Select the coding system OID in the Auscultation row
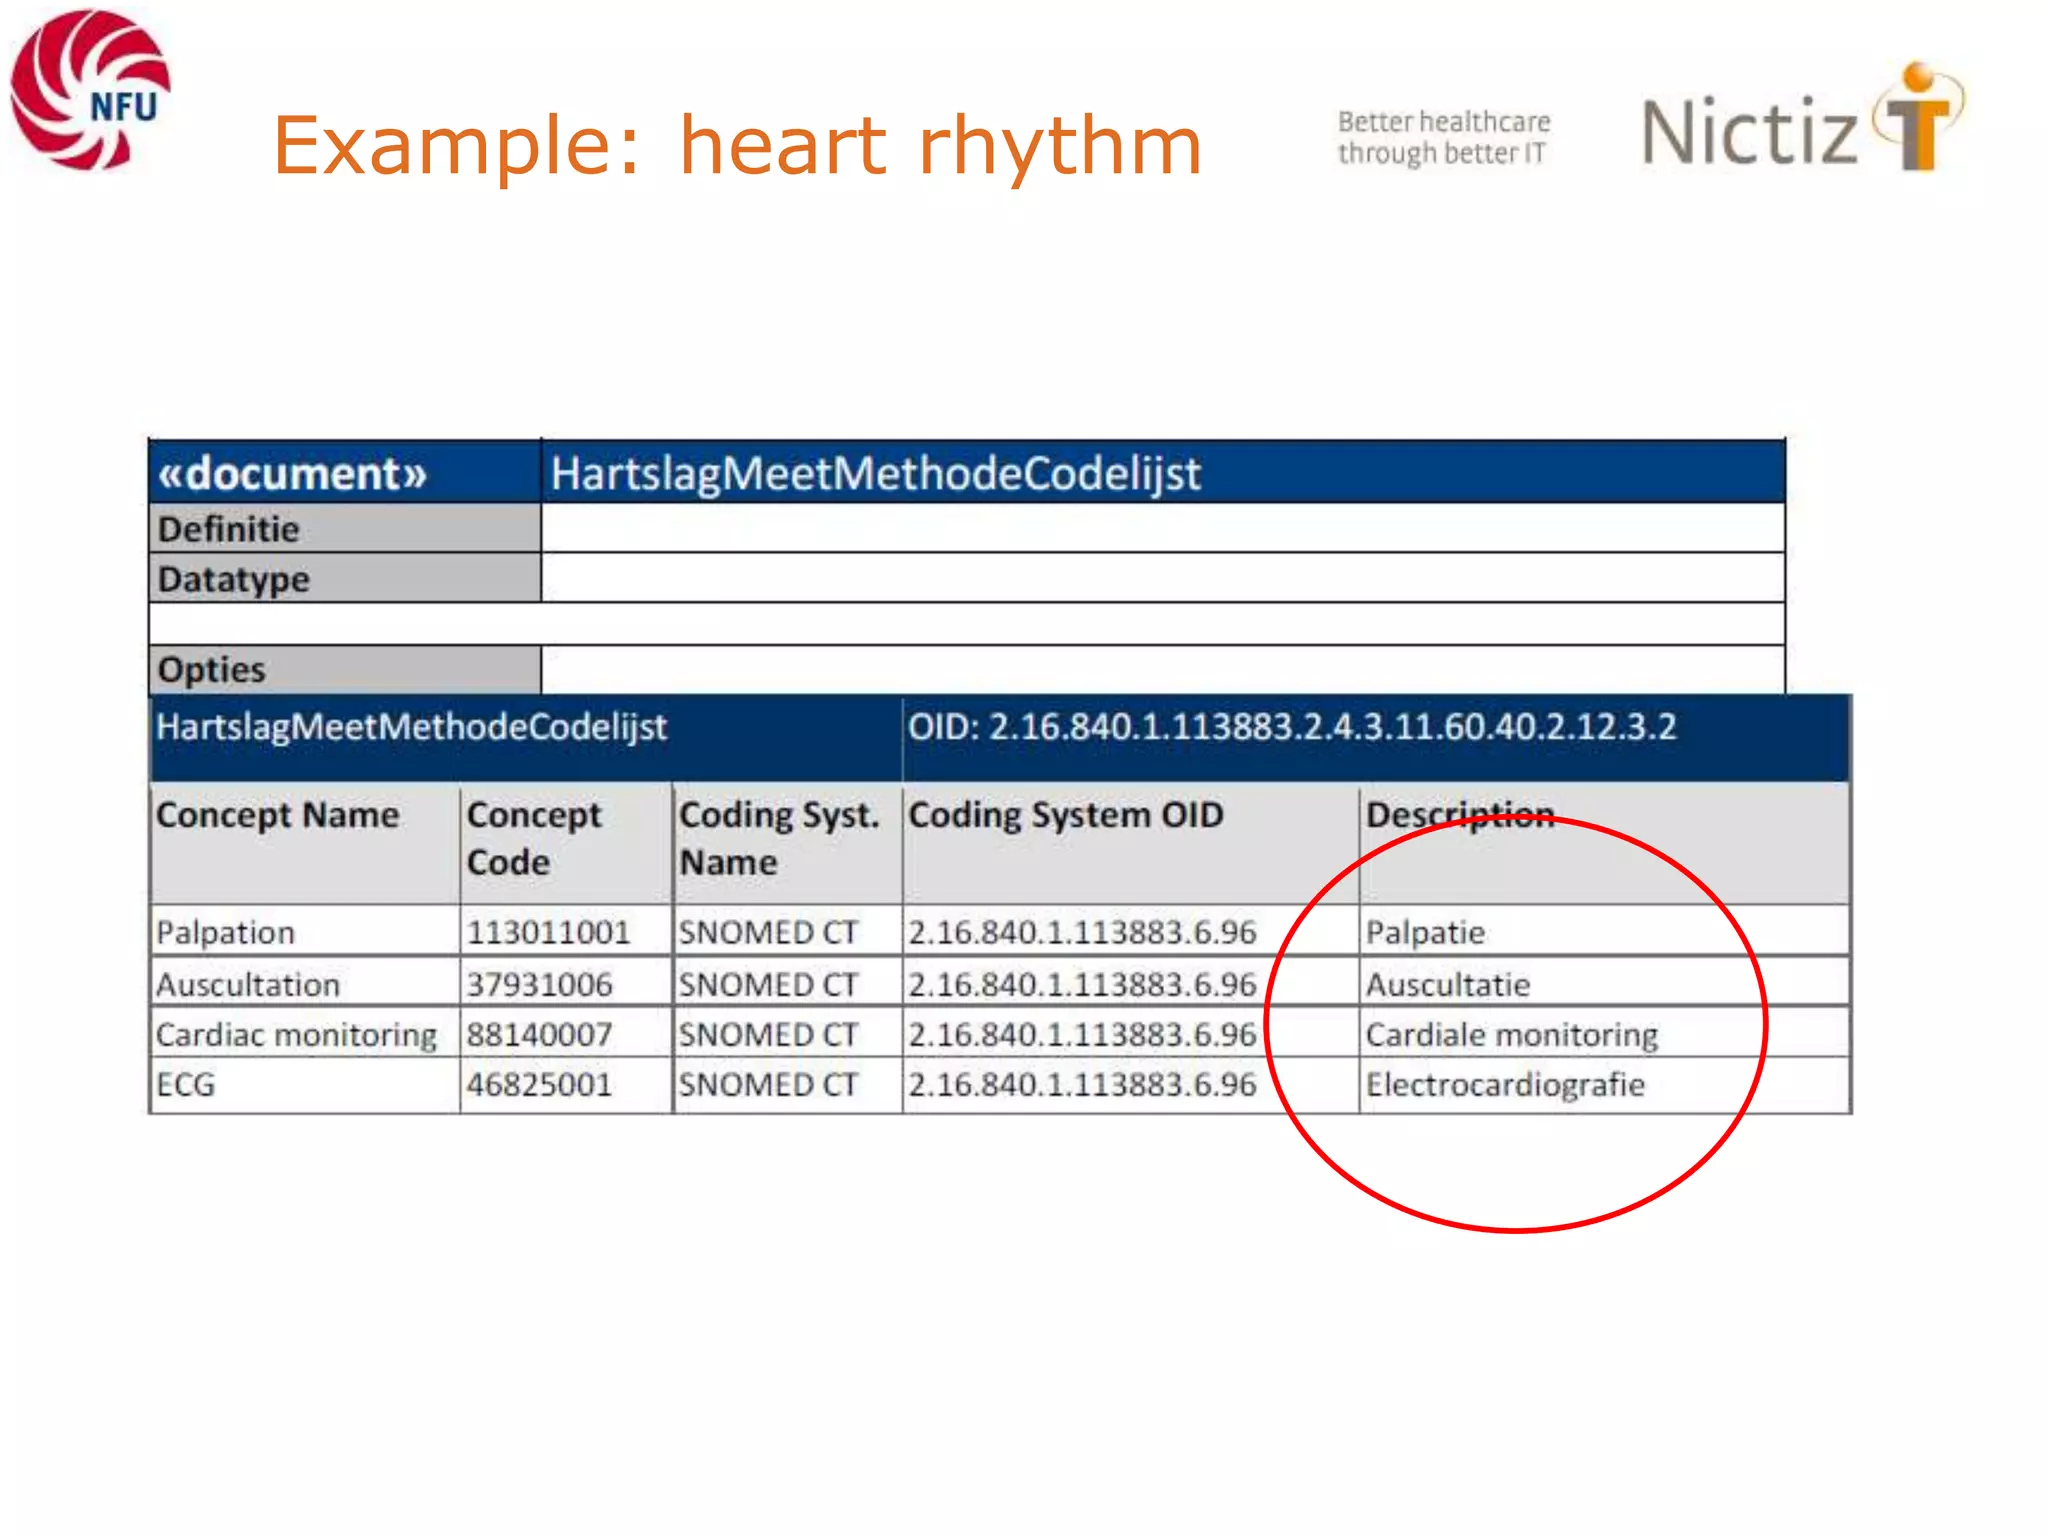The height and width of the screenshot is (1536, 2048). coord(1131,983)
